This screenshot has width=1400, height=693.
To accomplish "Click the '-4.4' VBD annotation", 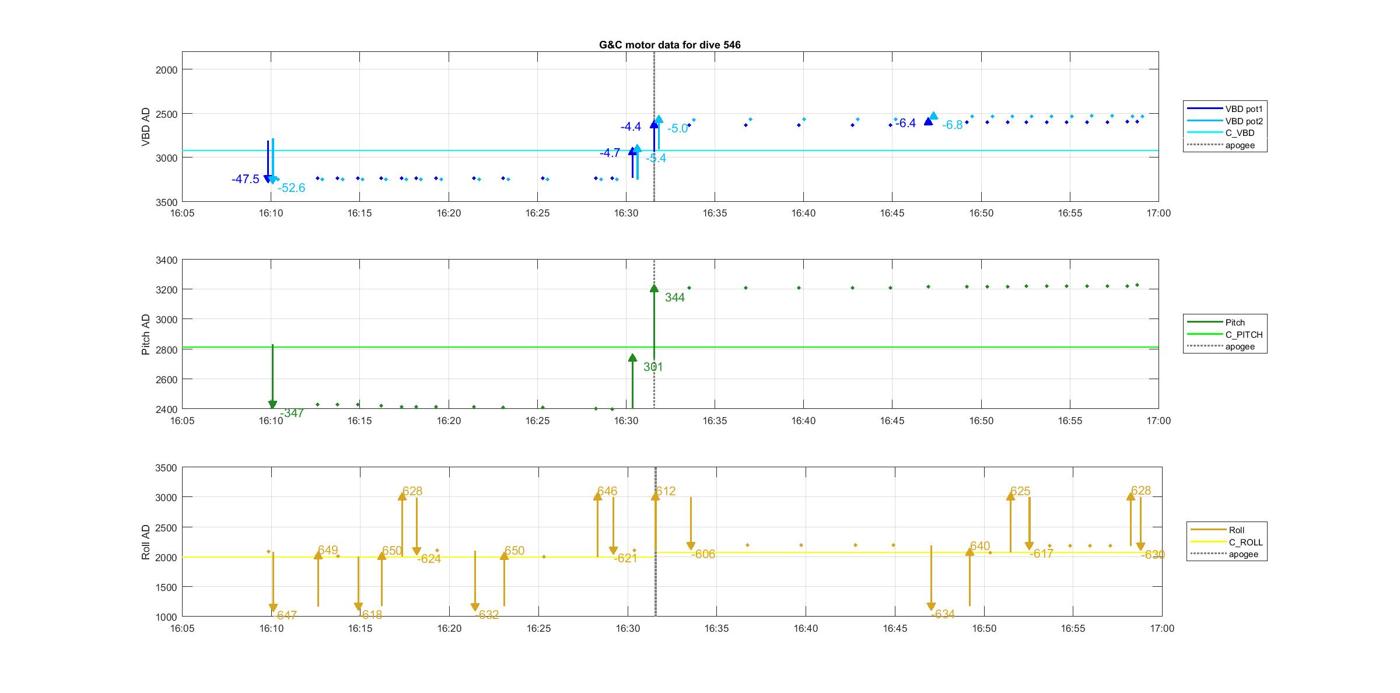I will point(631,127).
